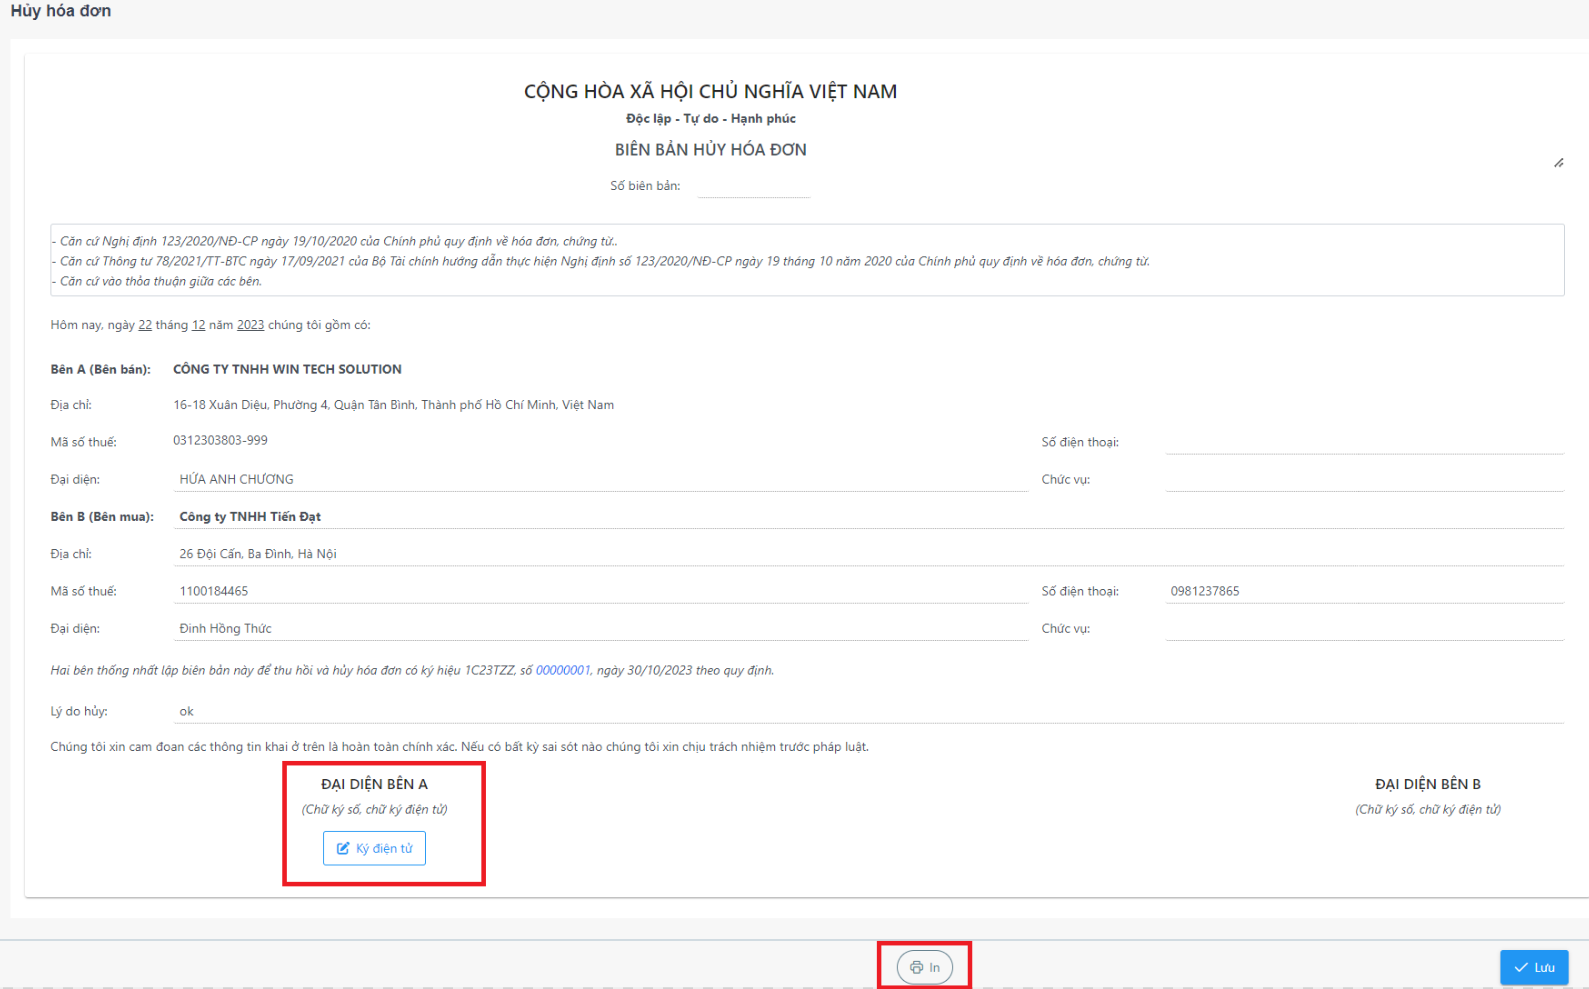Edit the year value 2023
The image size is (1589, 989).
(250, 325)
